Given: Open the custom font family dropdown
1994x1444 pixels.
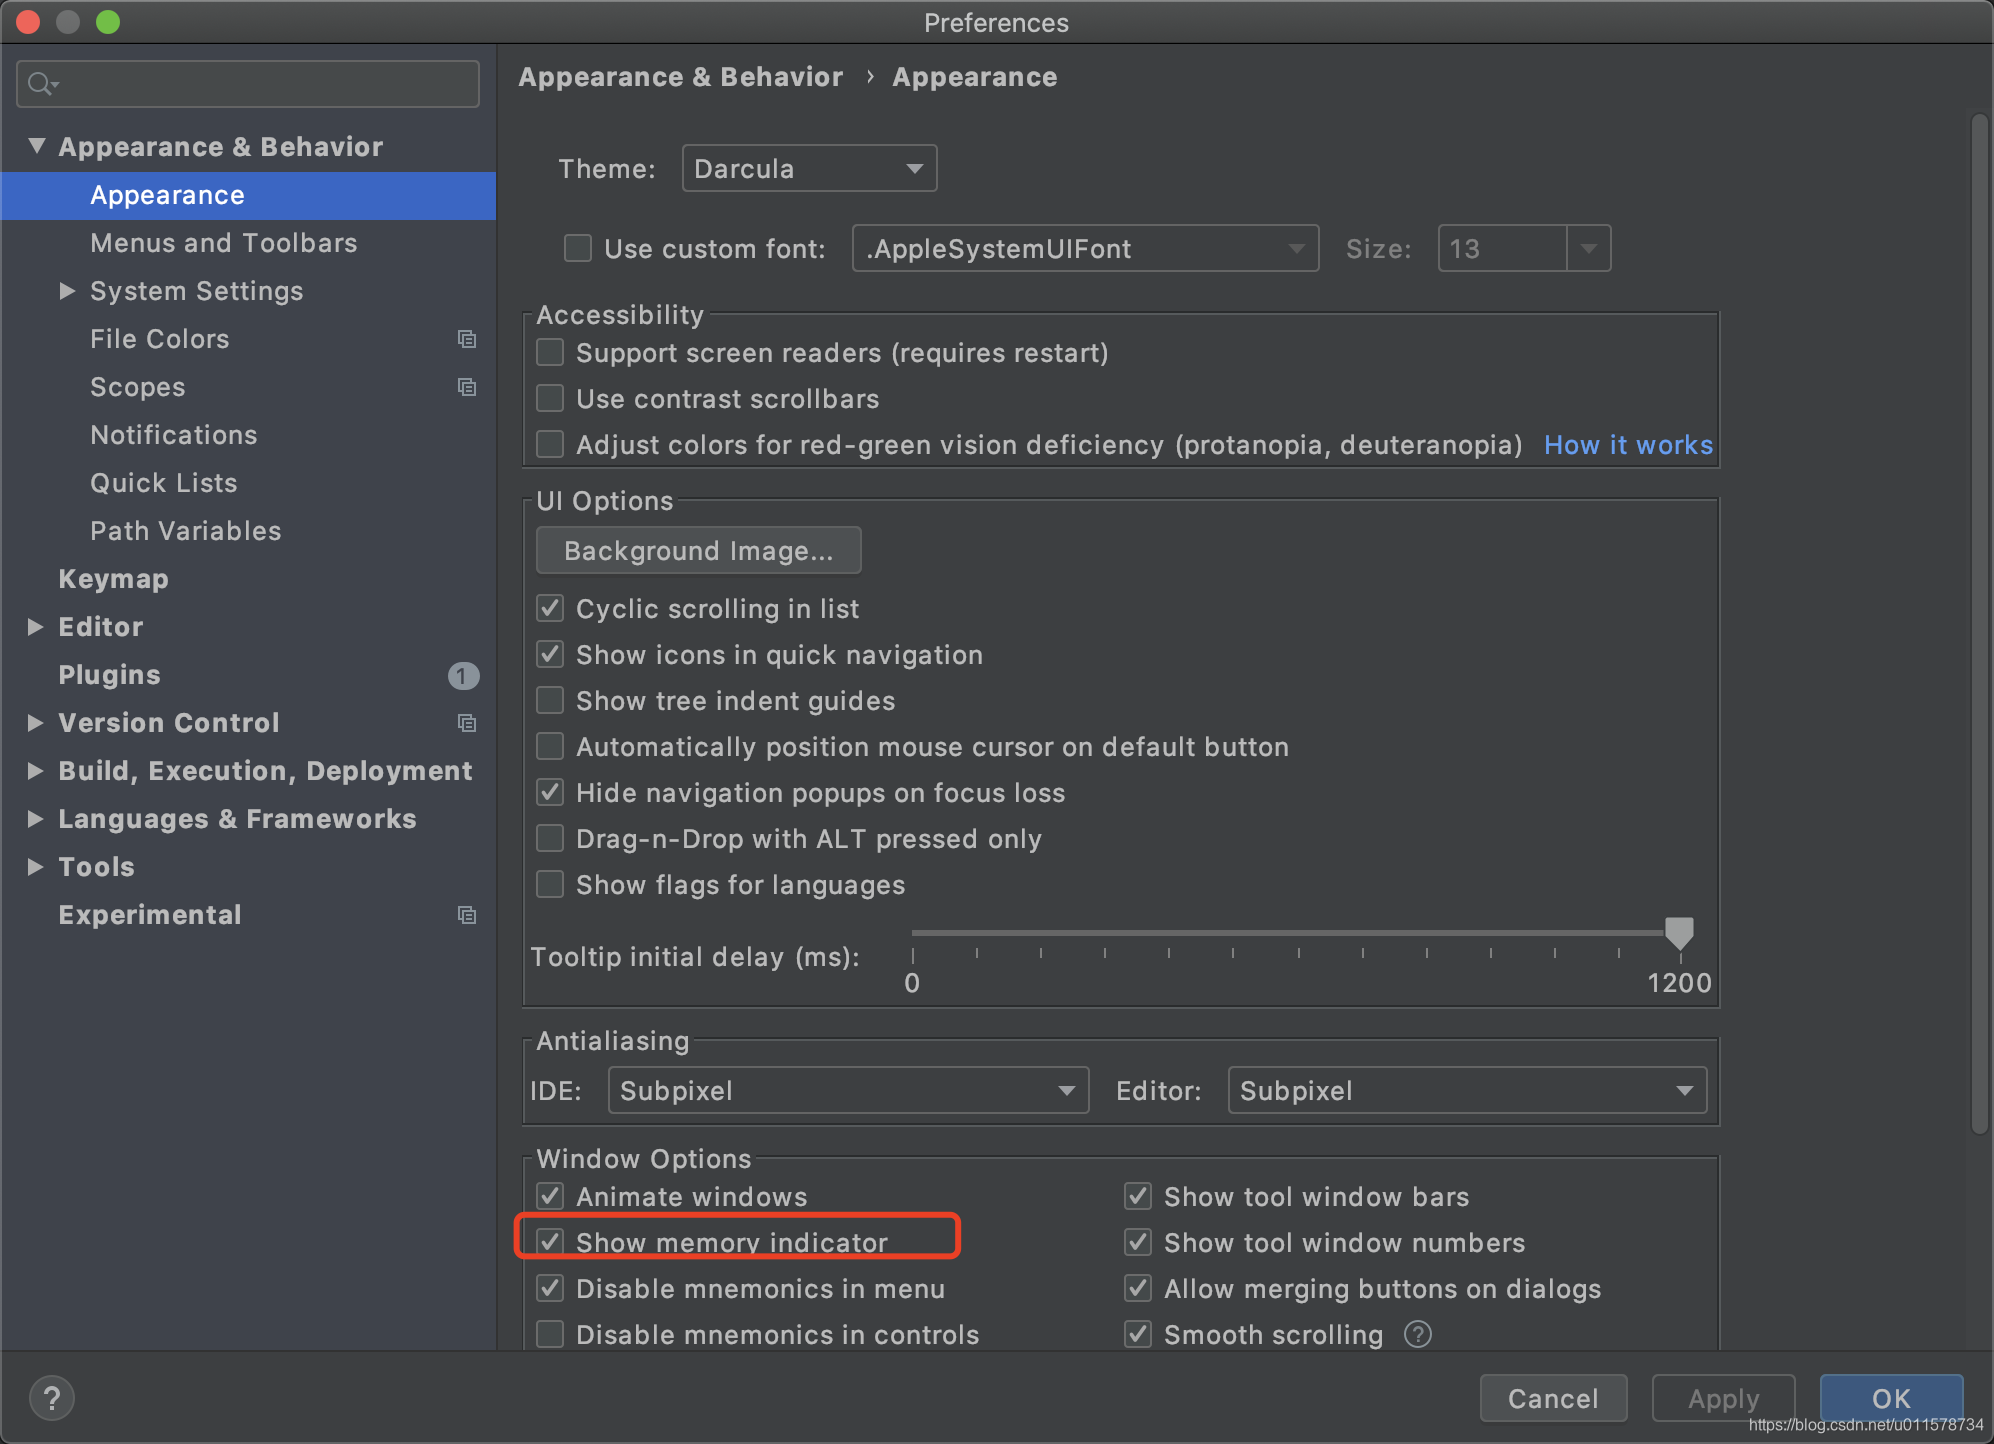Looking at the screenshot, I should 1085,248.
